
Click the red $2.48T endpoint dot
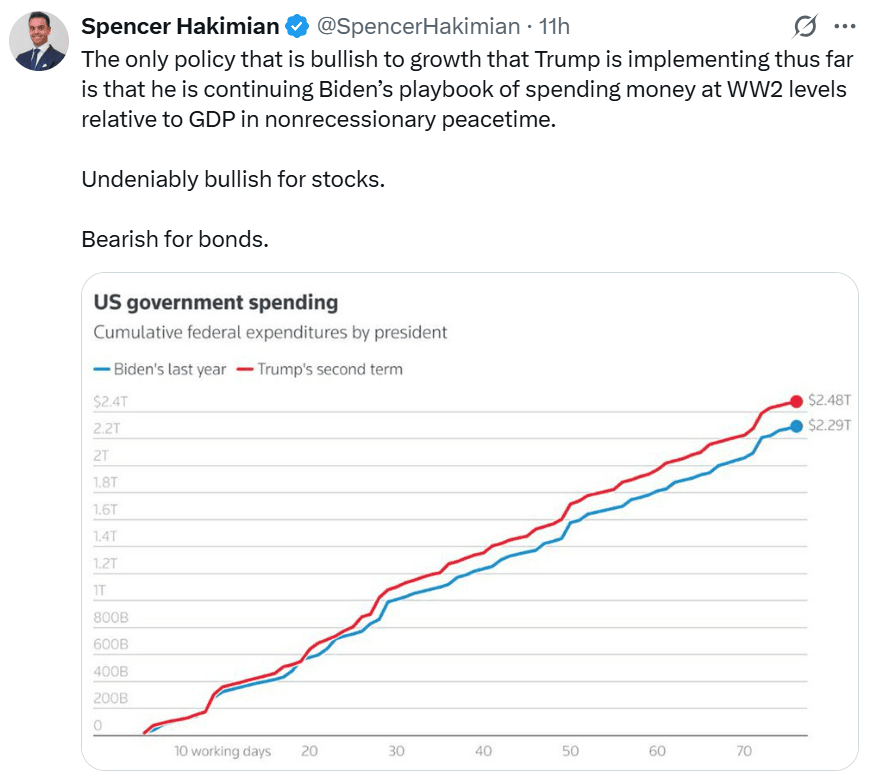[x=796, y=401]
